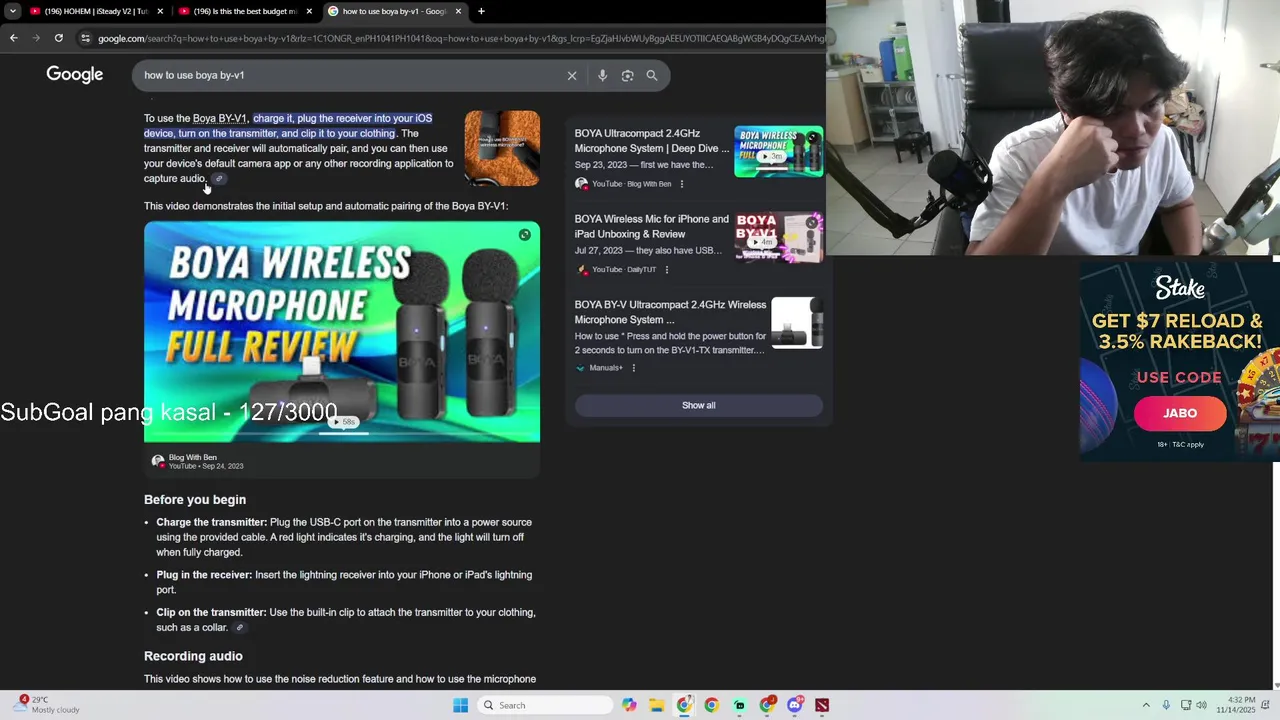Open the orange microphone thumbnail beside the overview

click(x=502, y=148)
